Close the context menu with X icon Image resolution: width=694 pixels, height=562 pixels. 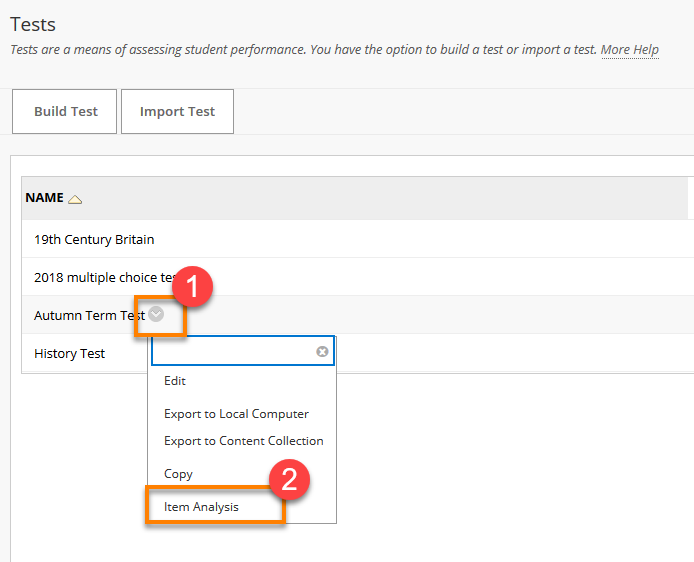click(322, 351)
